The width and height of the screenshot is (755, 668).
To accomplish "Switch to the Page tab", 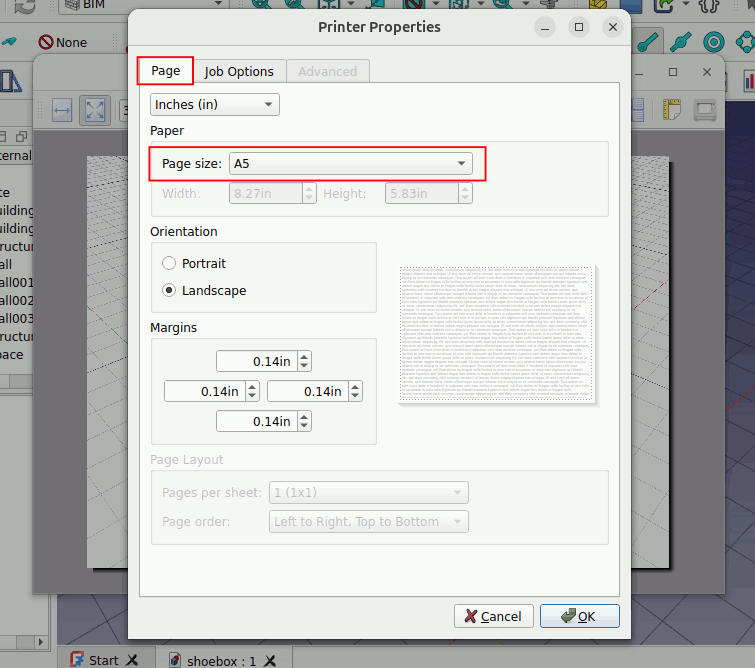I will [x=165, y=71].
